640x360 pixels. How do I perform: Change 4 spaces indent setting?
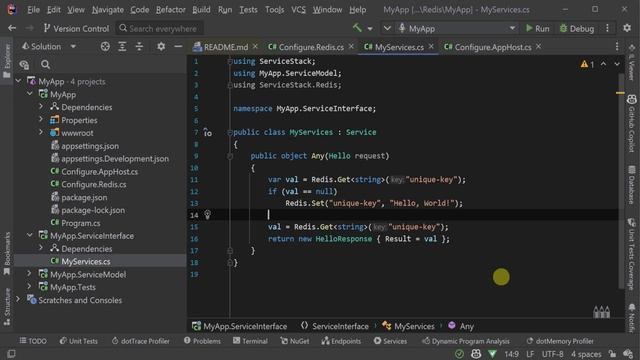click(x=586, y=354)
